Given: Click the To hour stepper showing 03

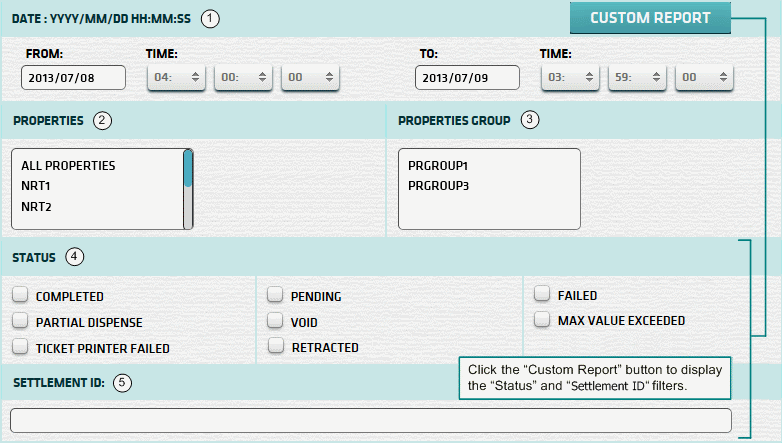Looking at the screenshot, I should [x=571, y=78].
